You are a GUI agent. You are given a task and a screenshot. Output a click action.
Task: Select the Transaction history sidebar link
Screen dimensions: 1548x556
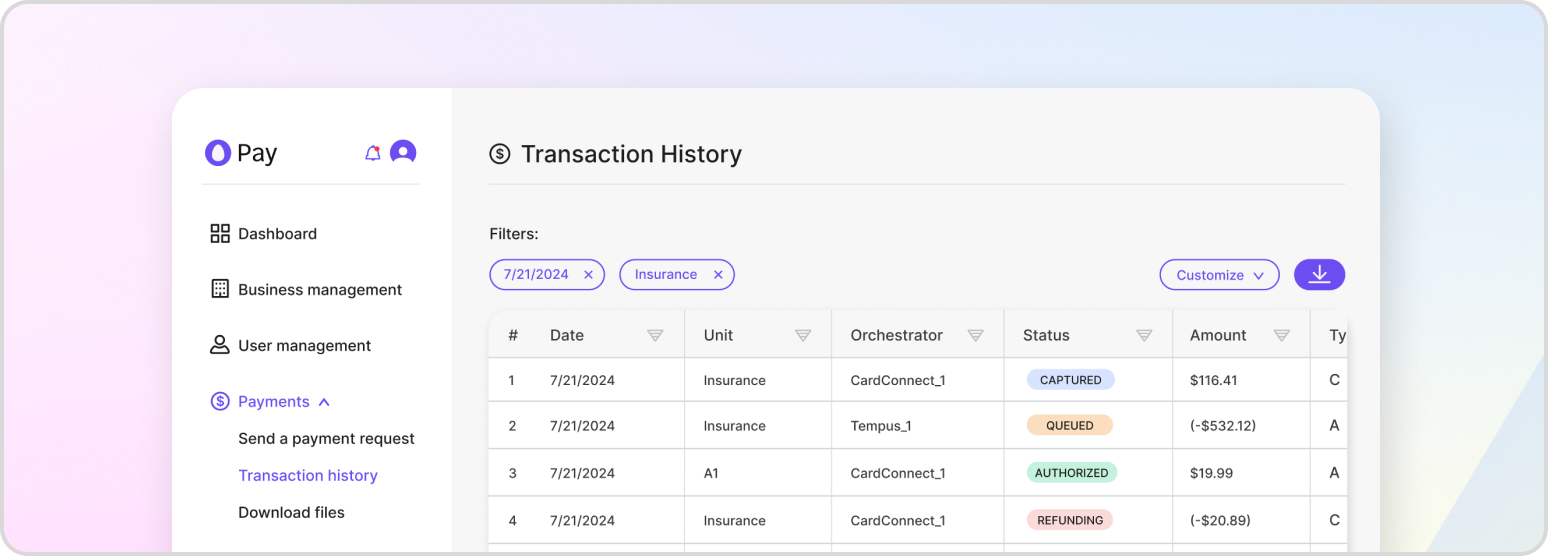point(308,476)
